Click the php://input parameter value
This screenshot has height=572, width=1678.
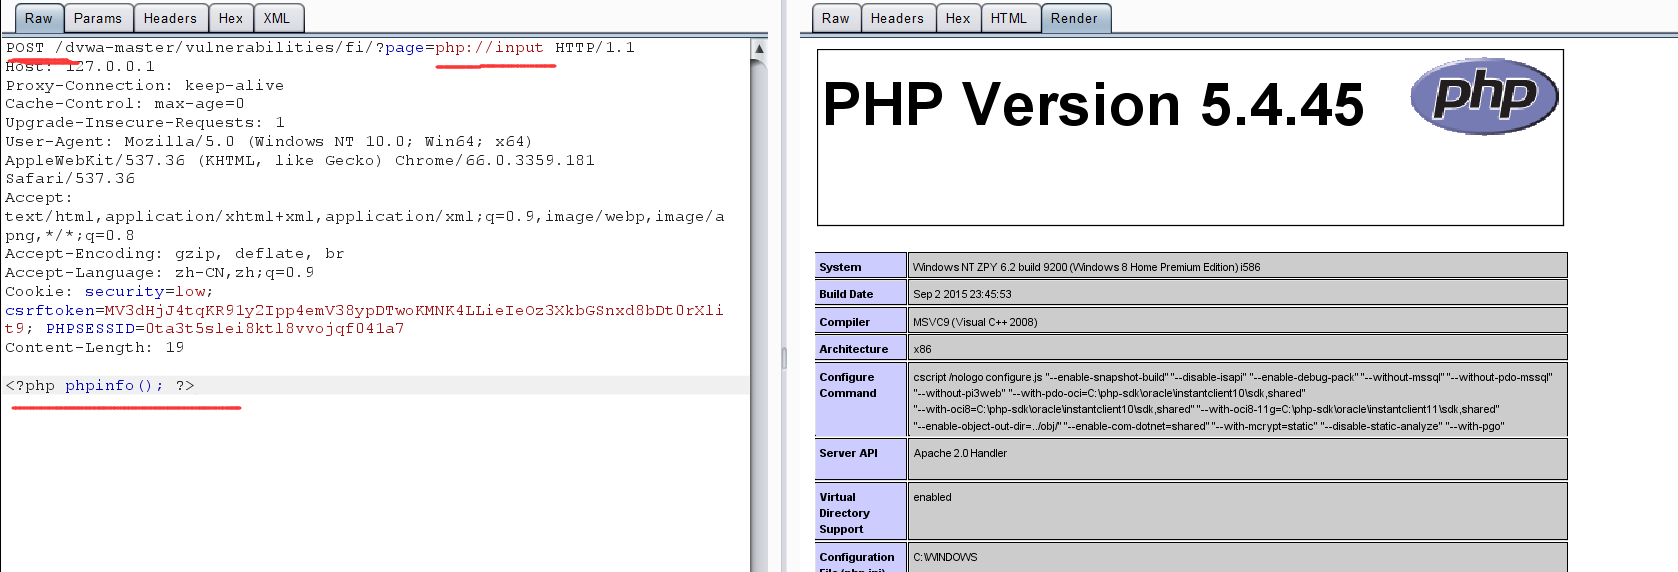489,47
